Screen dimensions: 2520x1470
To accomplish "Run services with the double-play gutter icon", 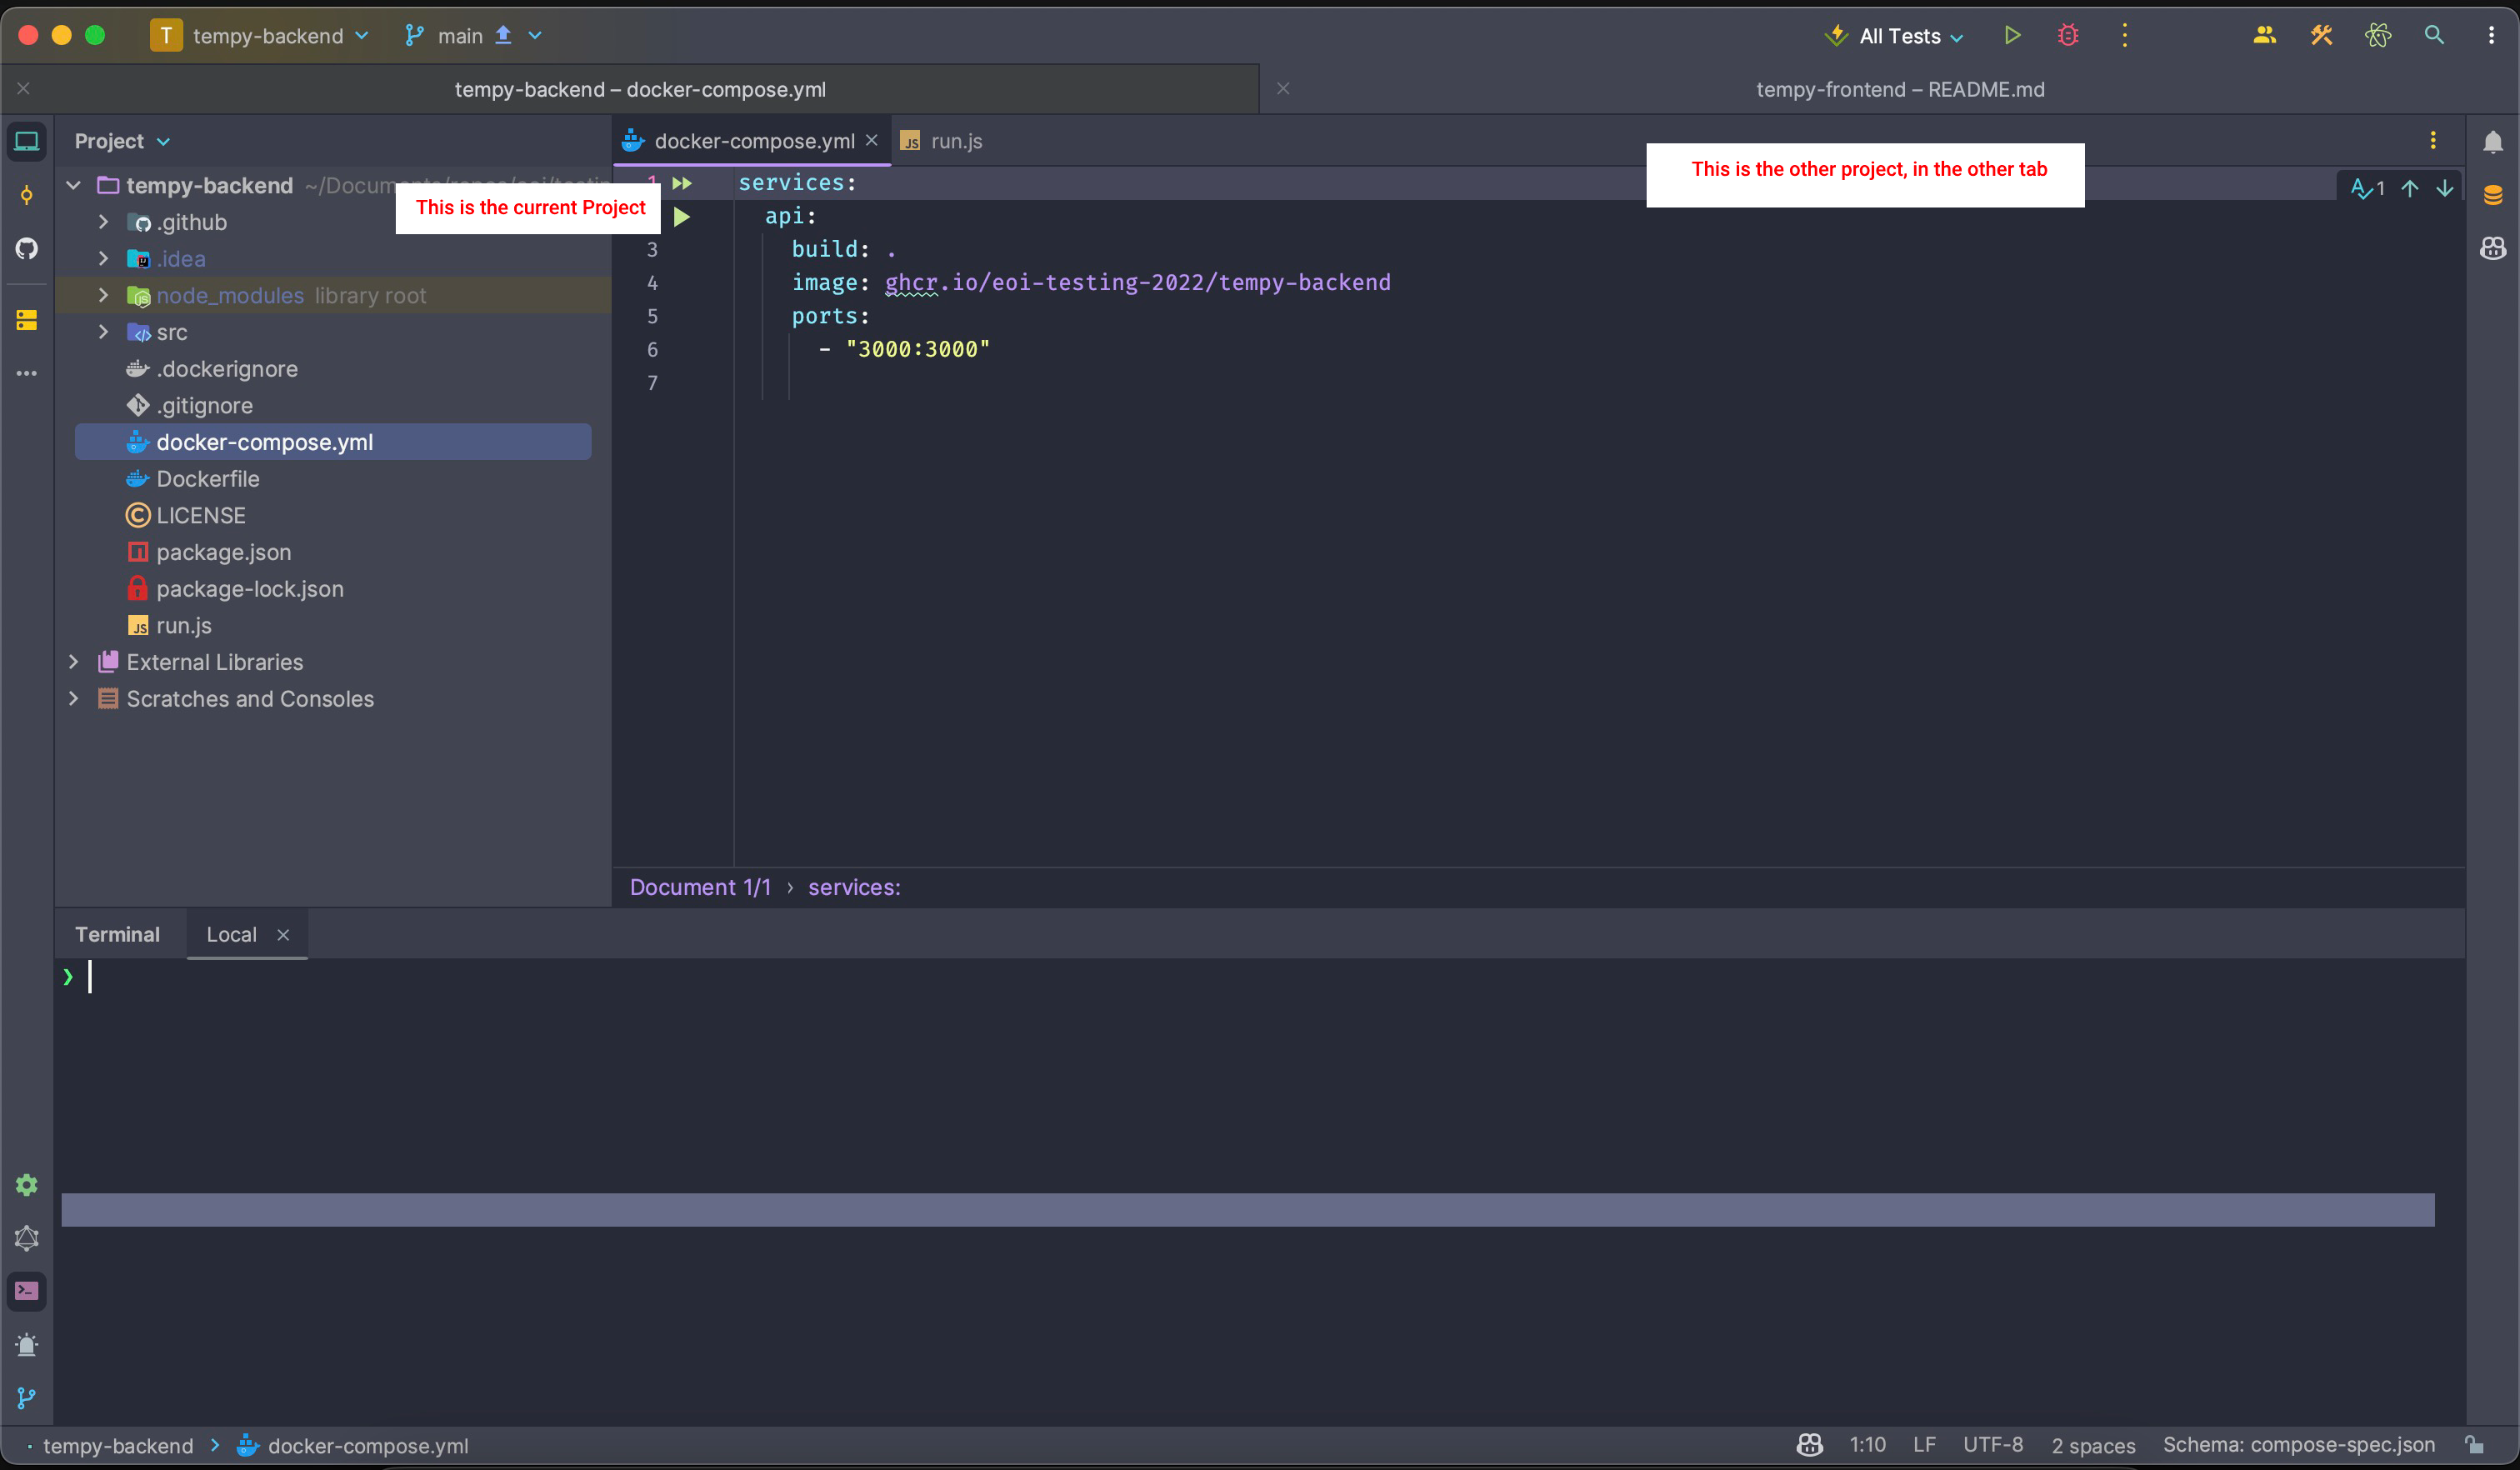I will tap(683, 182).
